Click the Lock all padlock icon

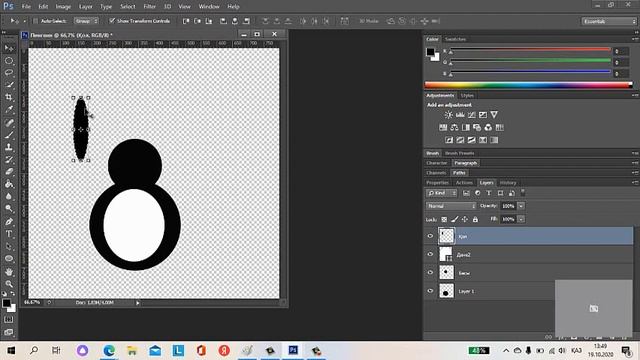(475, 220)
